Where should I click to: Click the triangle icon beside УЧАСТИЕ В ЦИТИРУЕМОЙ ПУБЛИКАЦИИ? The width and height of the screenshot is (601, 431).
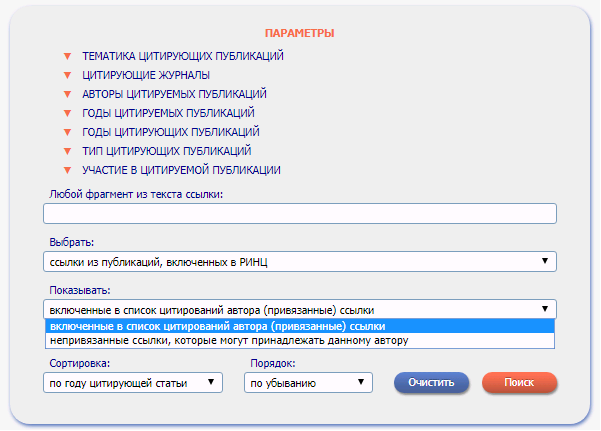[68, 170]
